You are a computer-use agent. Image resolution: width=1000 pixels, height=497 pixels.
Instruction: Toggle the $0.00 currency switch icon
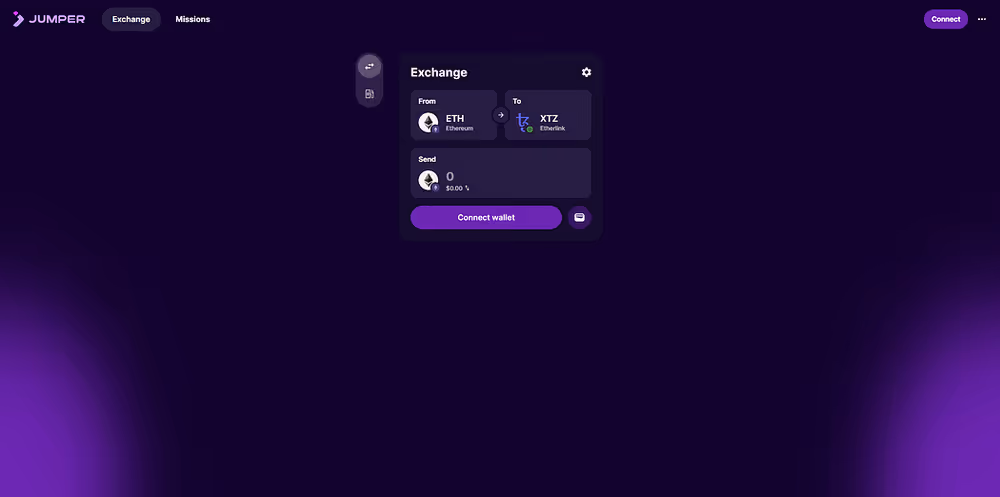(x=467, y=188)
